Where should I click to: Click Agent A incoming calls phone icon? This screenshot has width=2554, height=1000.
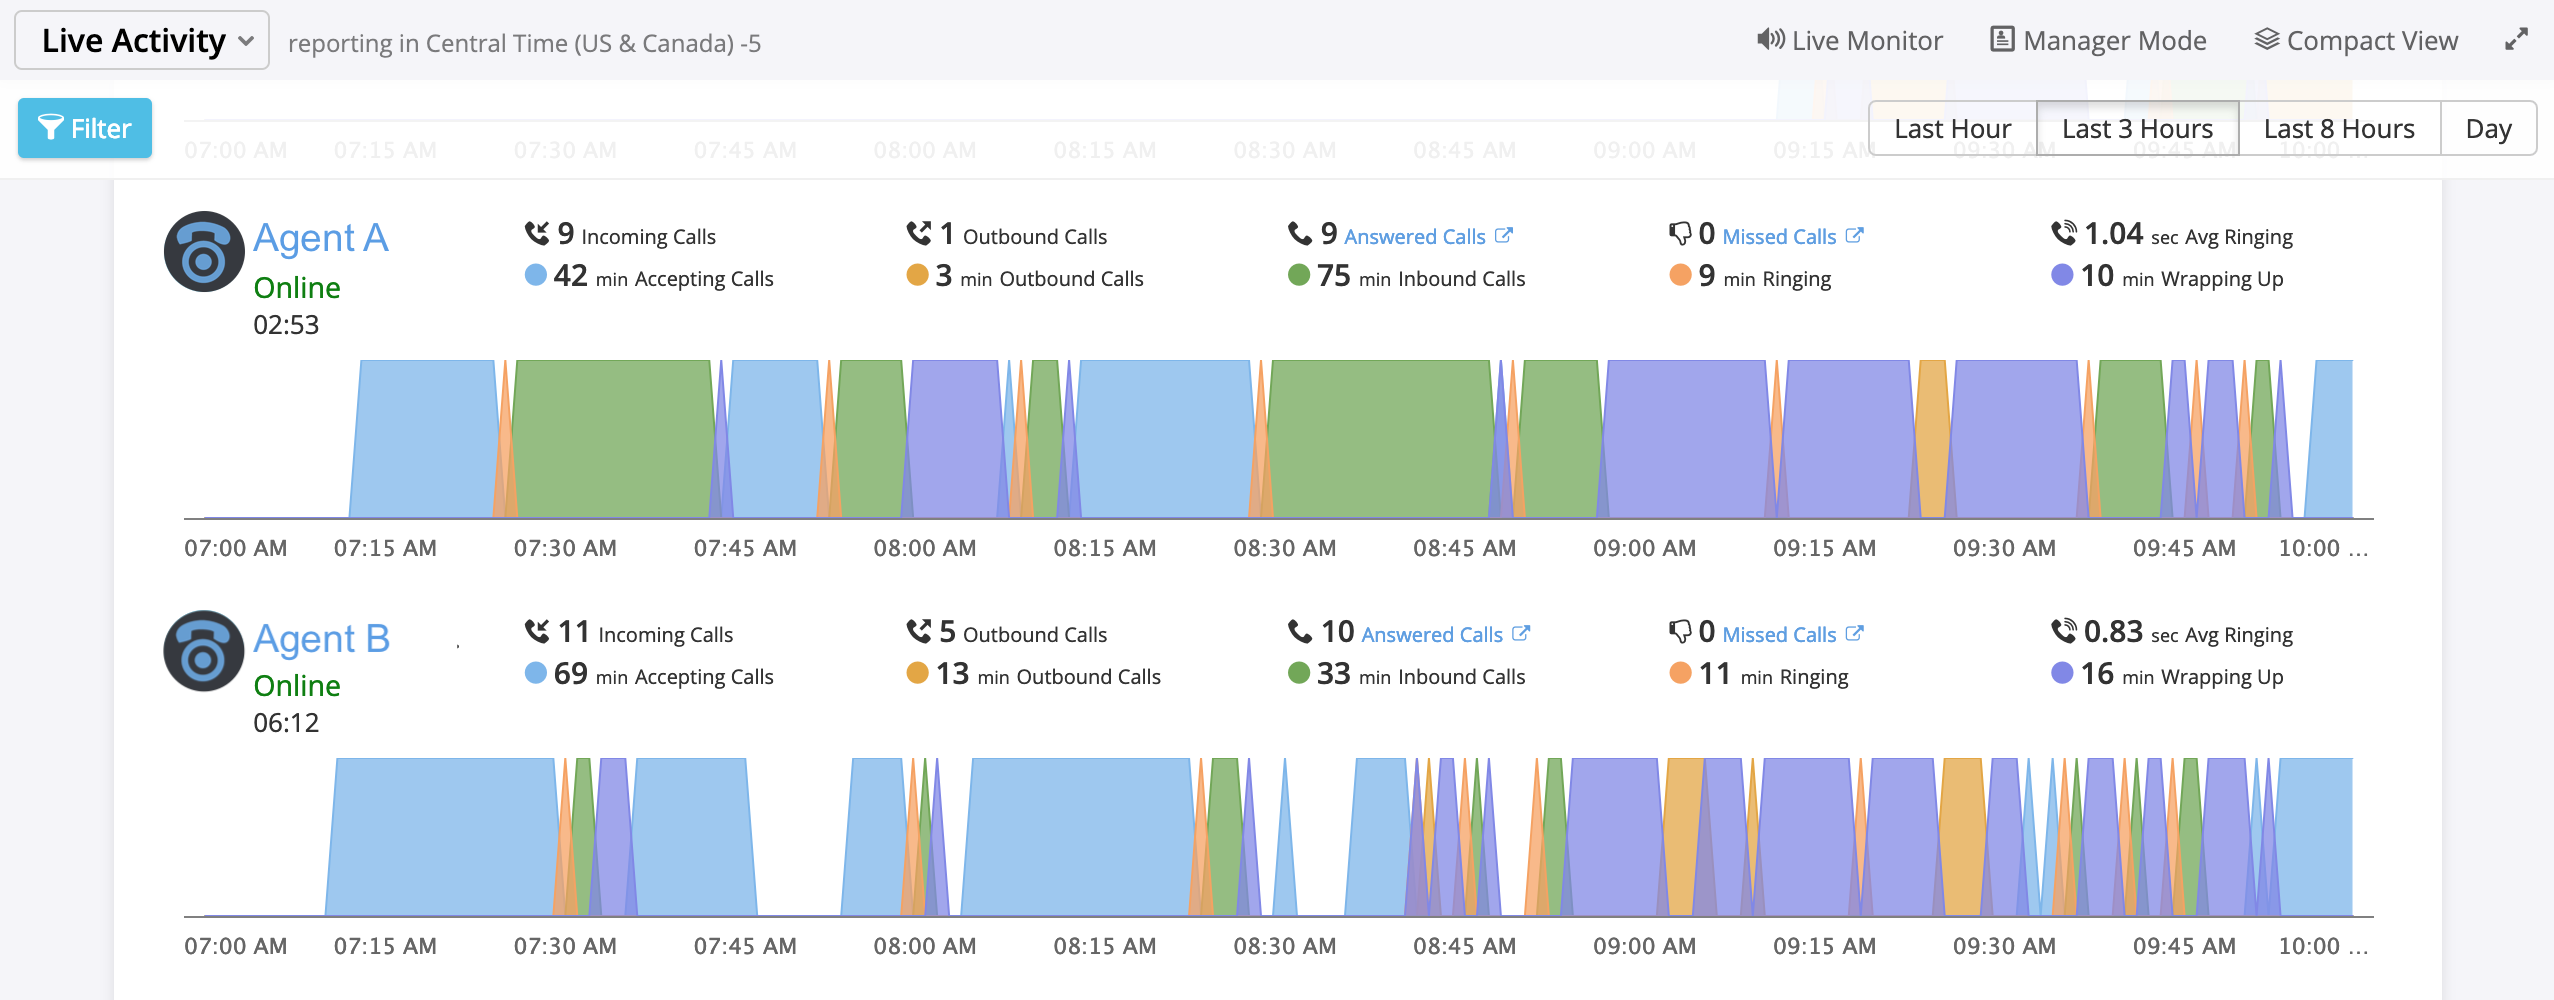tap(537, 234)
